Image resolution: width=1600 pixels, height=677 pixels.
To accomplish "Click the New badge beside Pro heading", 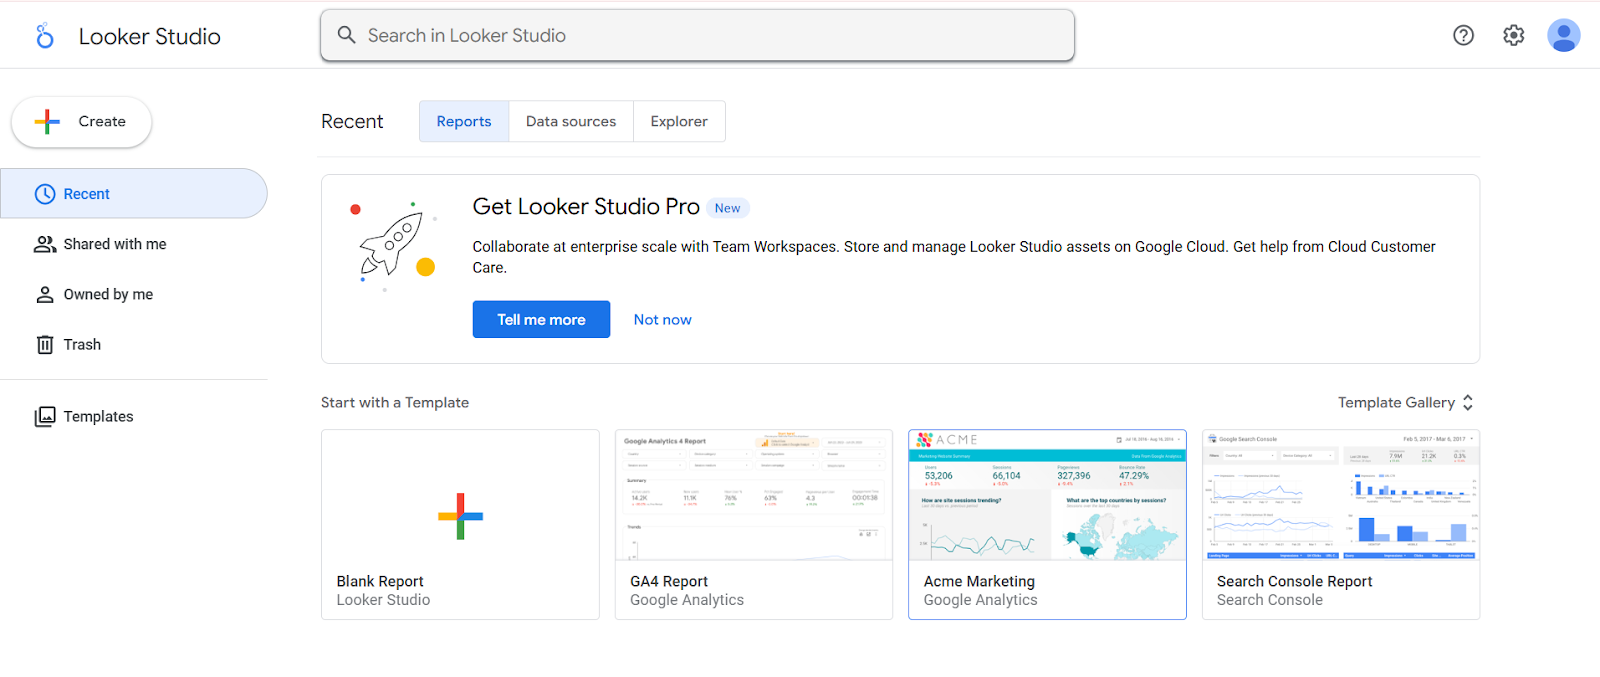I will [727, 208].
